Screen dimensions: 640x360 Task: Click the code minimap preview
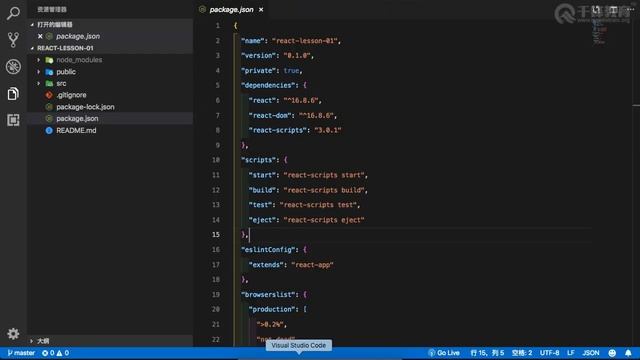pos(599,33)
